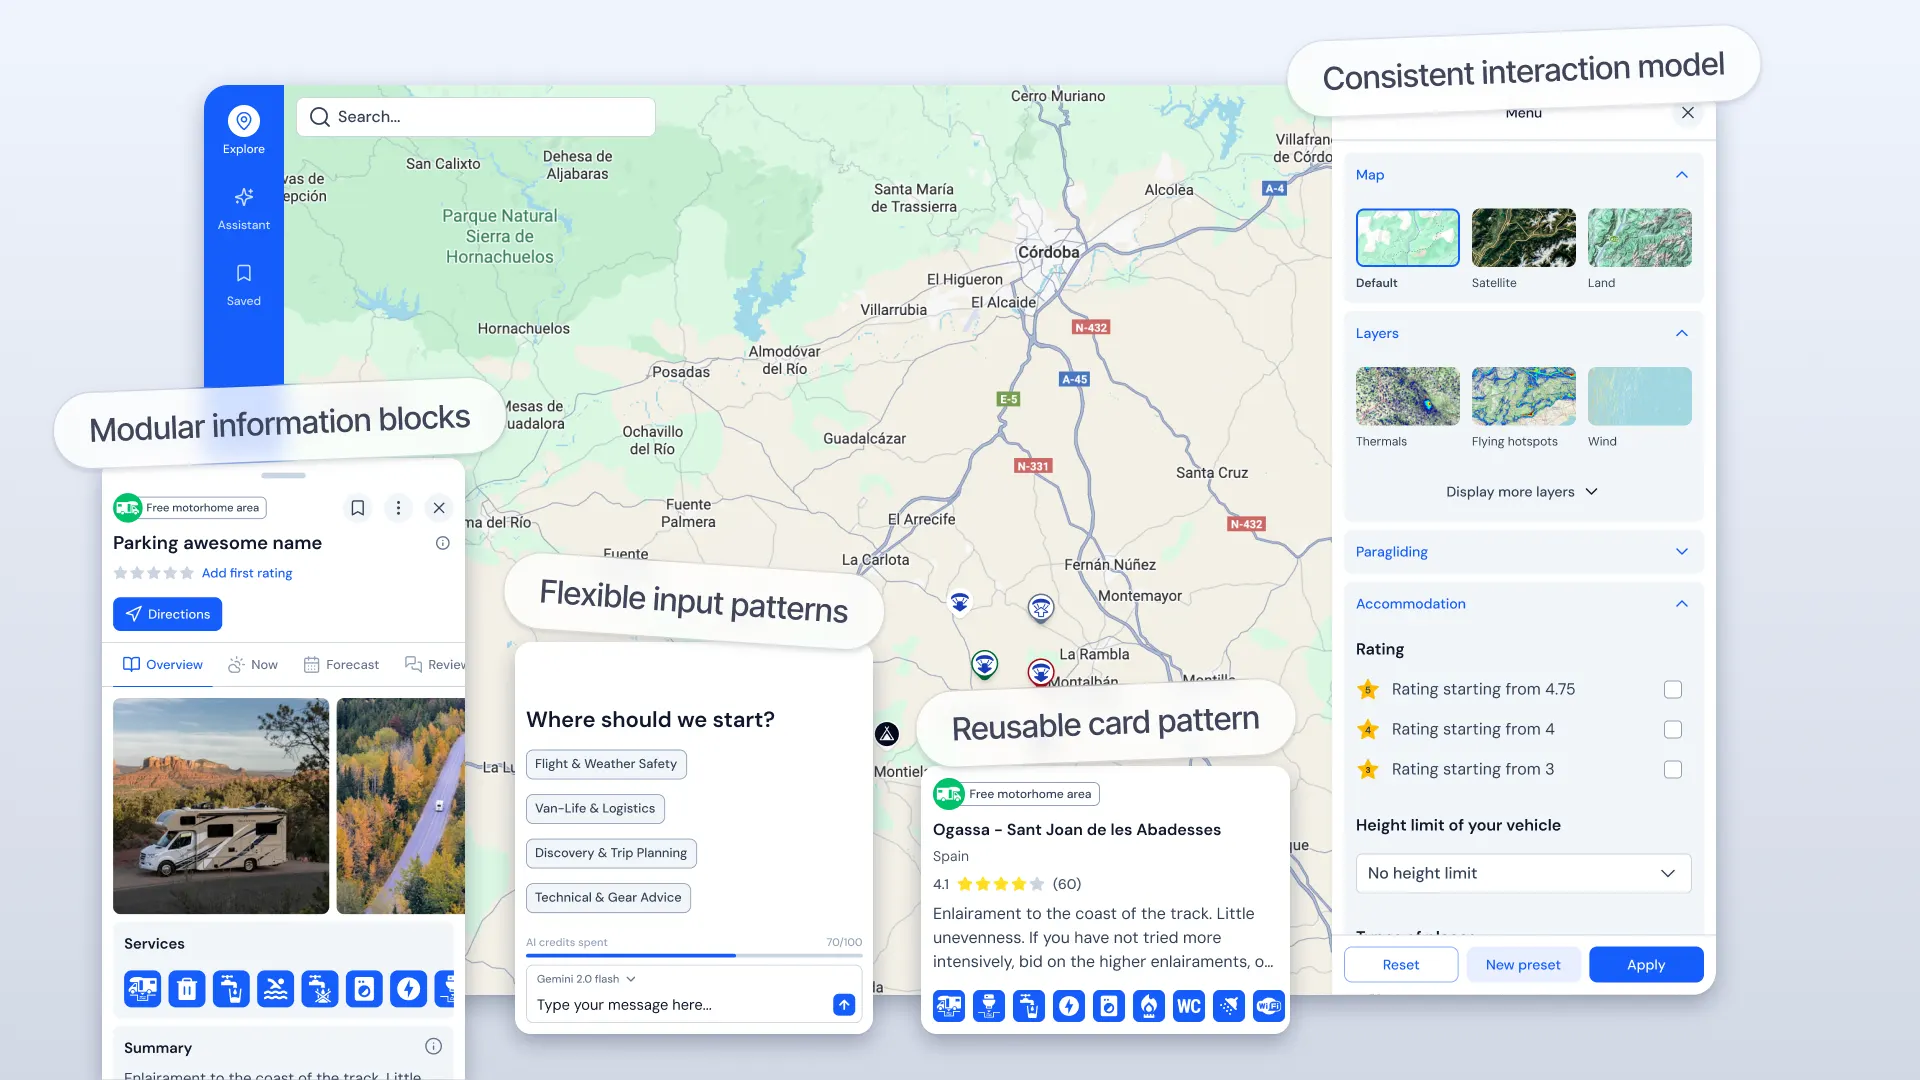
Task: Choose Discovery & Trip Planning topic
Action: tap(611, 853)
